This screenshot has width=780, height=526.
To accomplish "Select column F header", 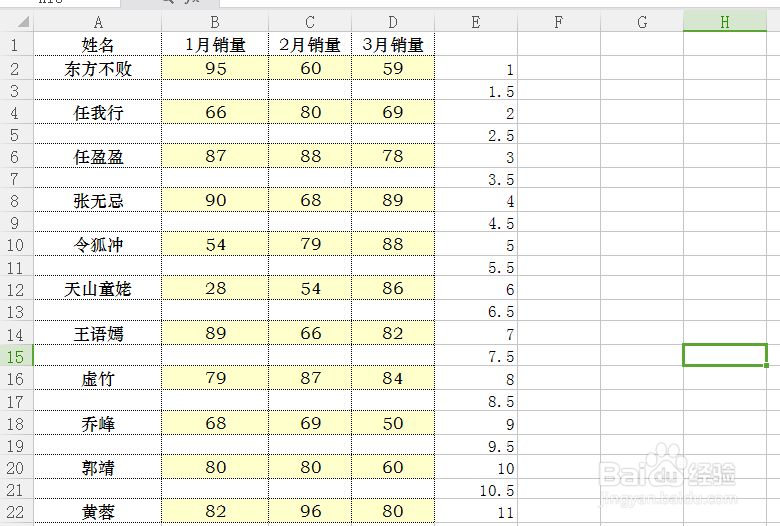I will click(559, 22).
